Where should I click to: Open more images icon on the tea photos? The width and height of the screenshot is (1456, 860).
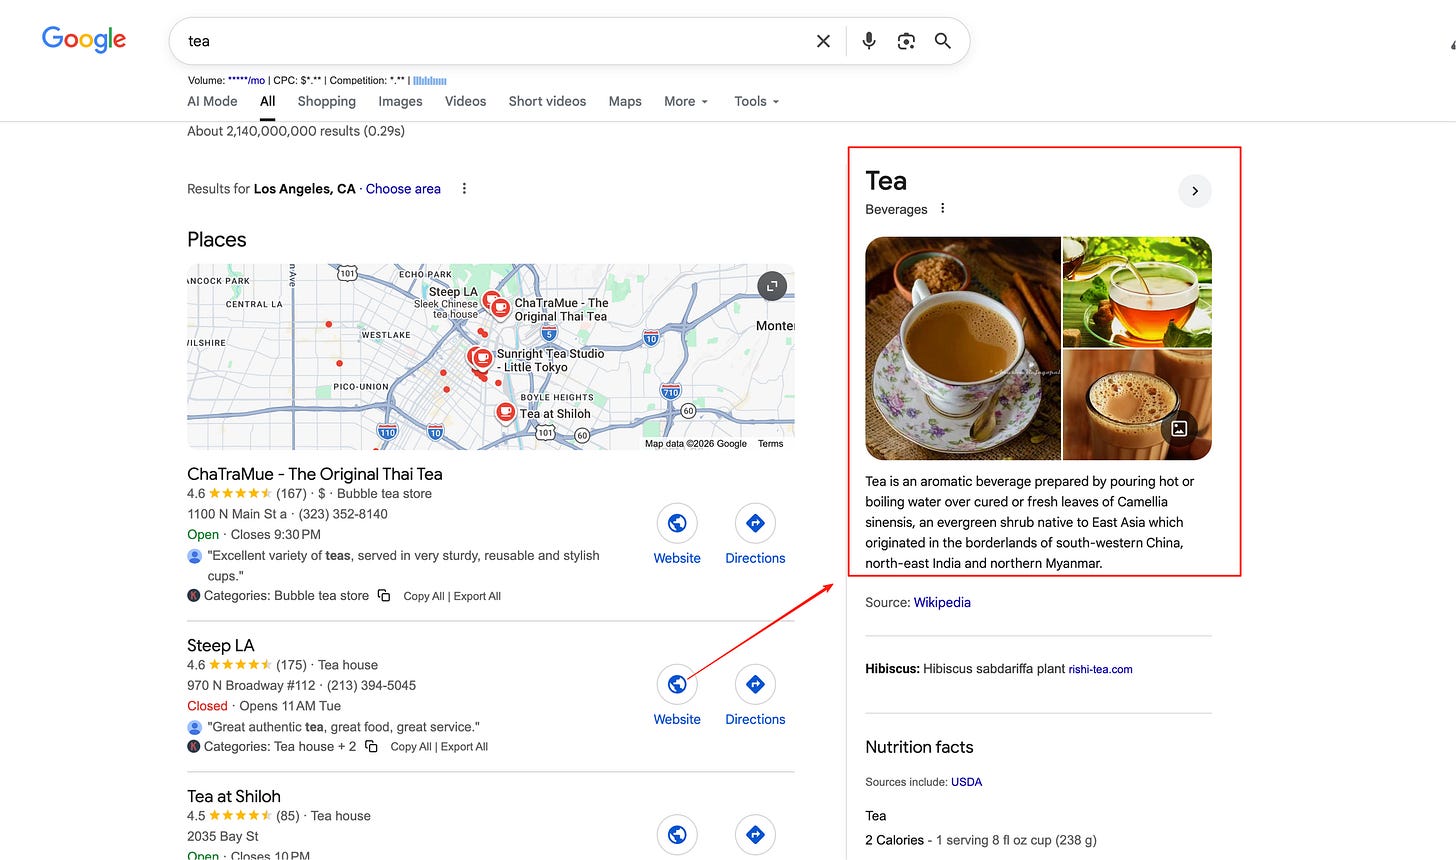1179,428
